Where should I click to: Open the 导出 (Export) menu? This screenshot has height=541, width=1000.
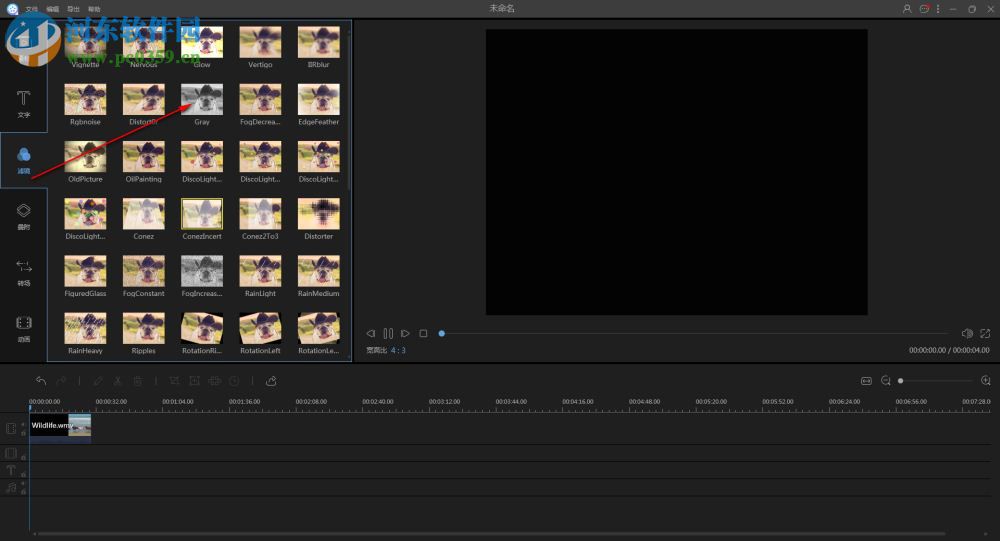(73, 8)
